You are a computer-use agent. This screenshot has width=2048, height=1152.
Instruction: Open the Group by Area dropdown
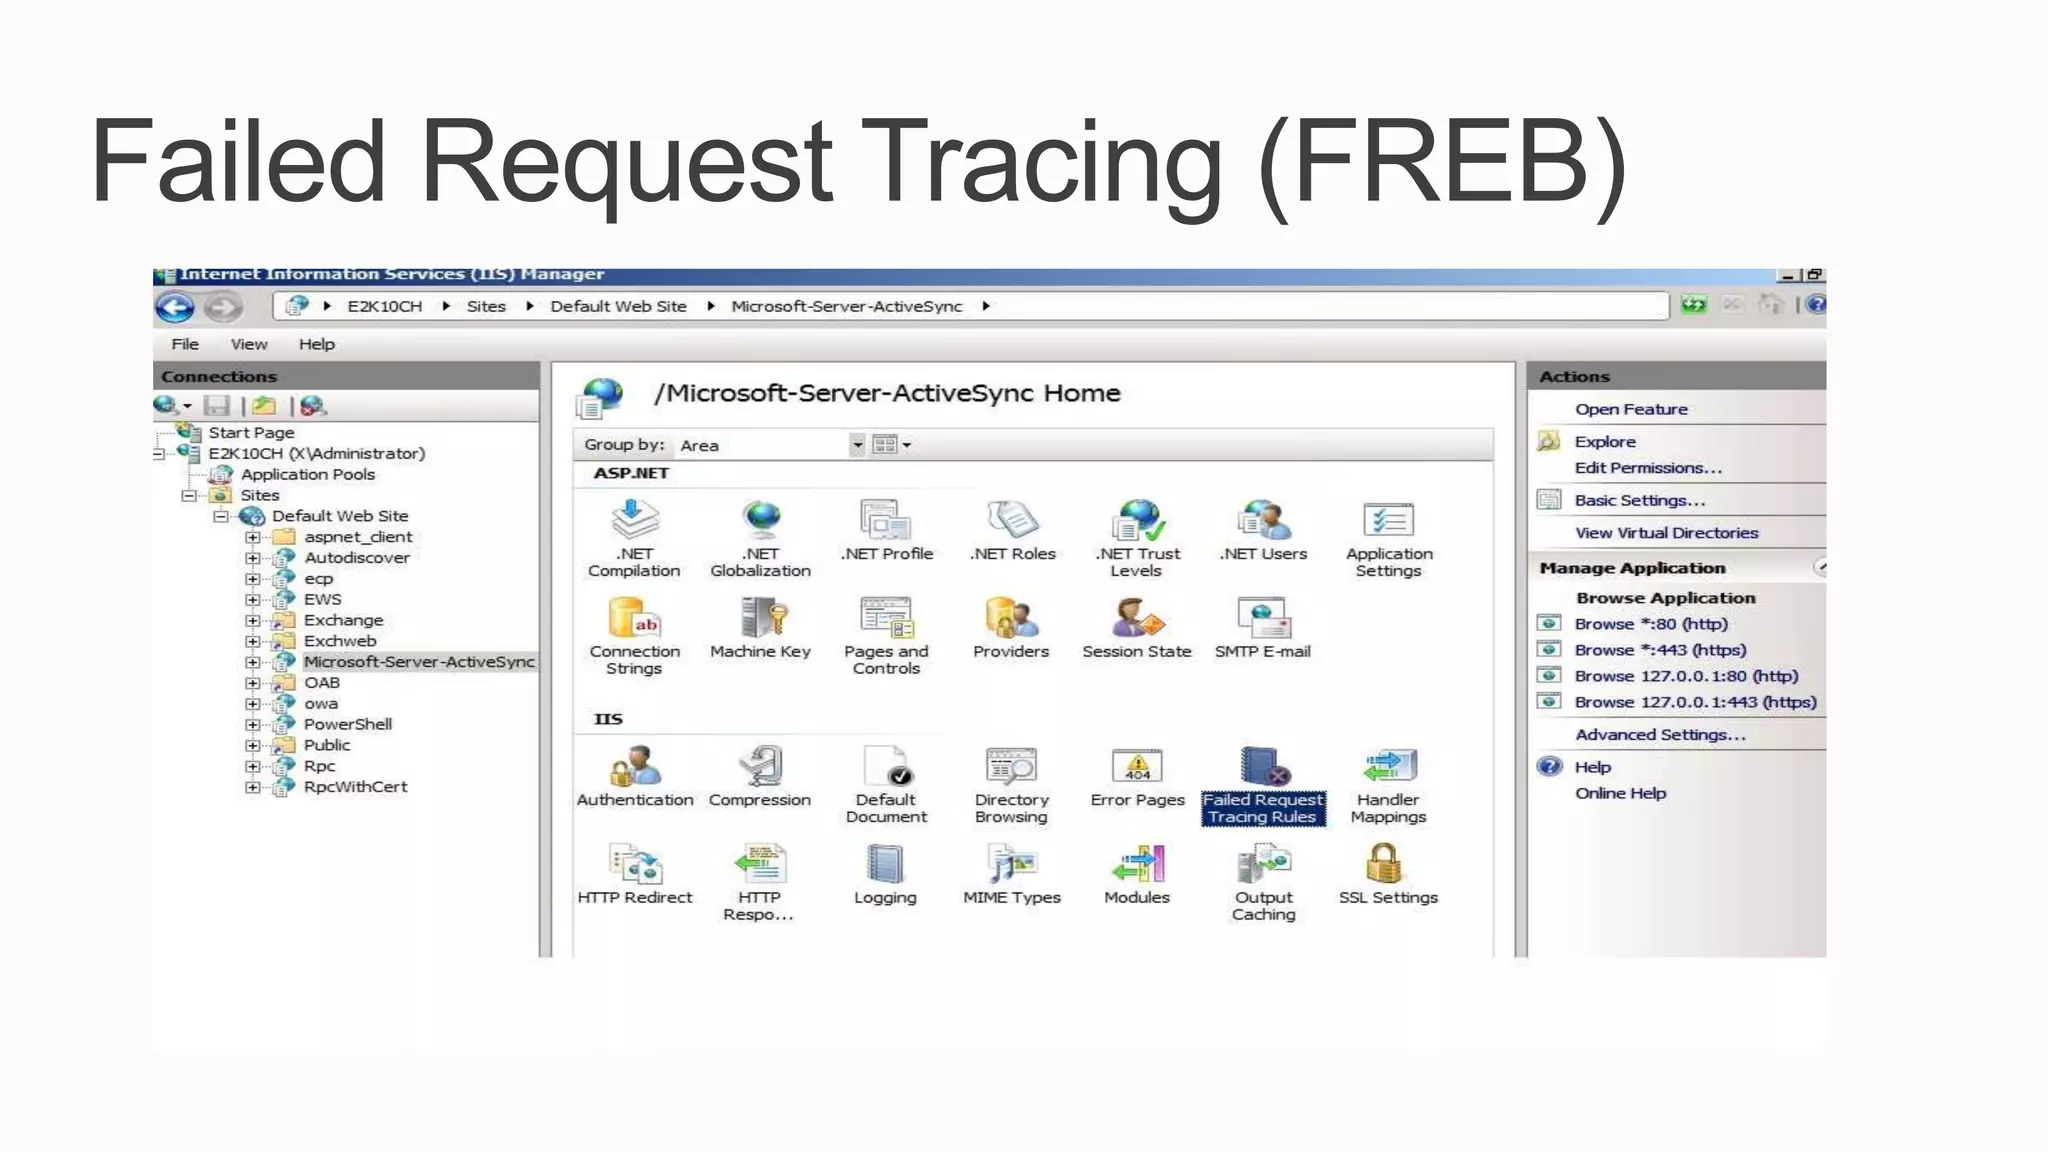[857, 445]
